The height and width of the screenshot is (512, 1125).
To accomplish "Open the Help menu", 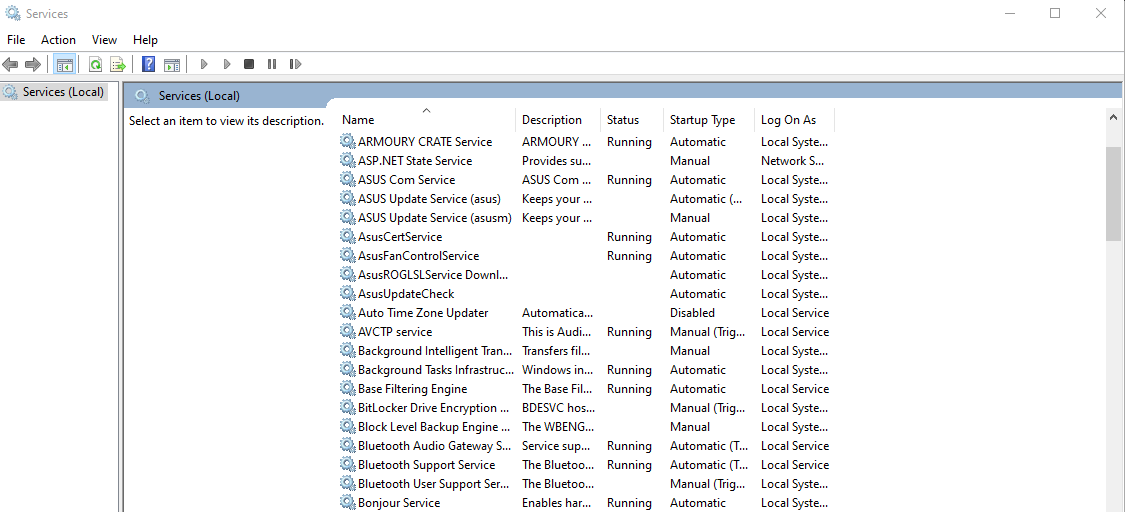I will coord(145,40).
